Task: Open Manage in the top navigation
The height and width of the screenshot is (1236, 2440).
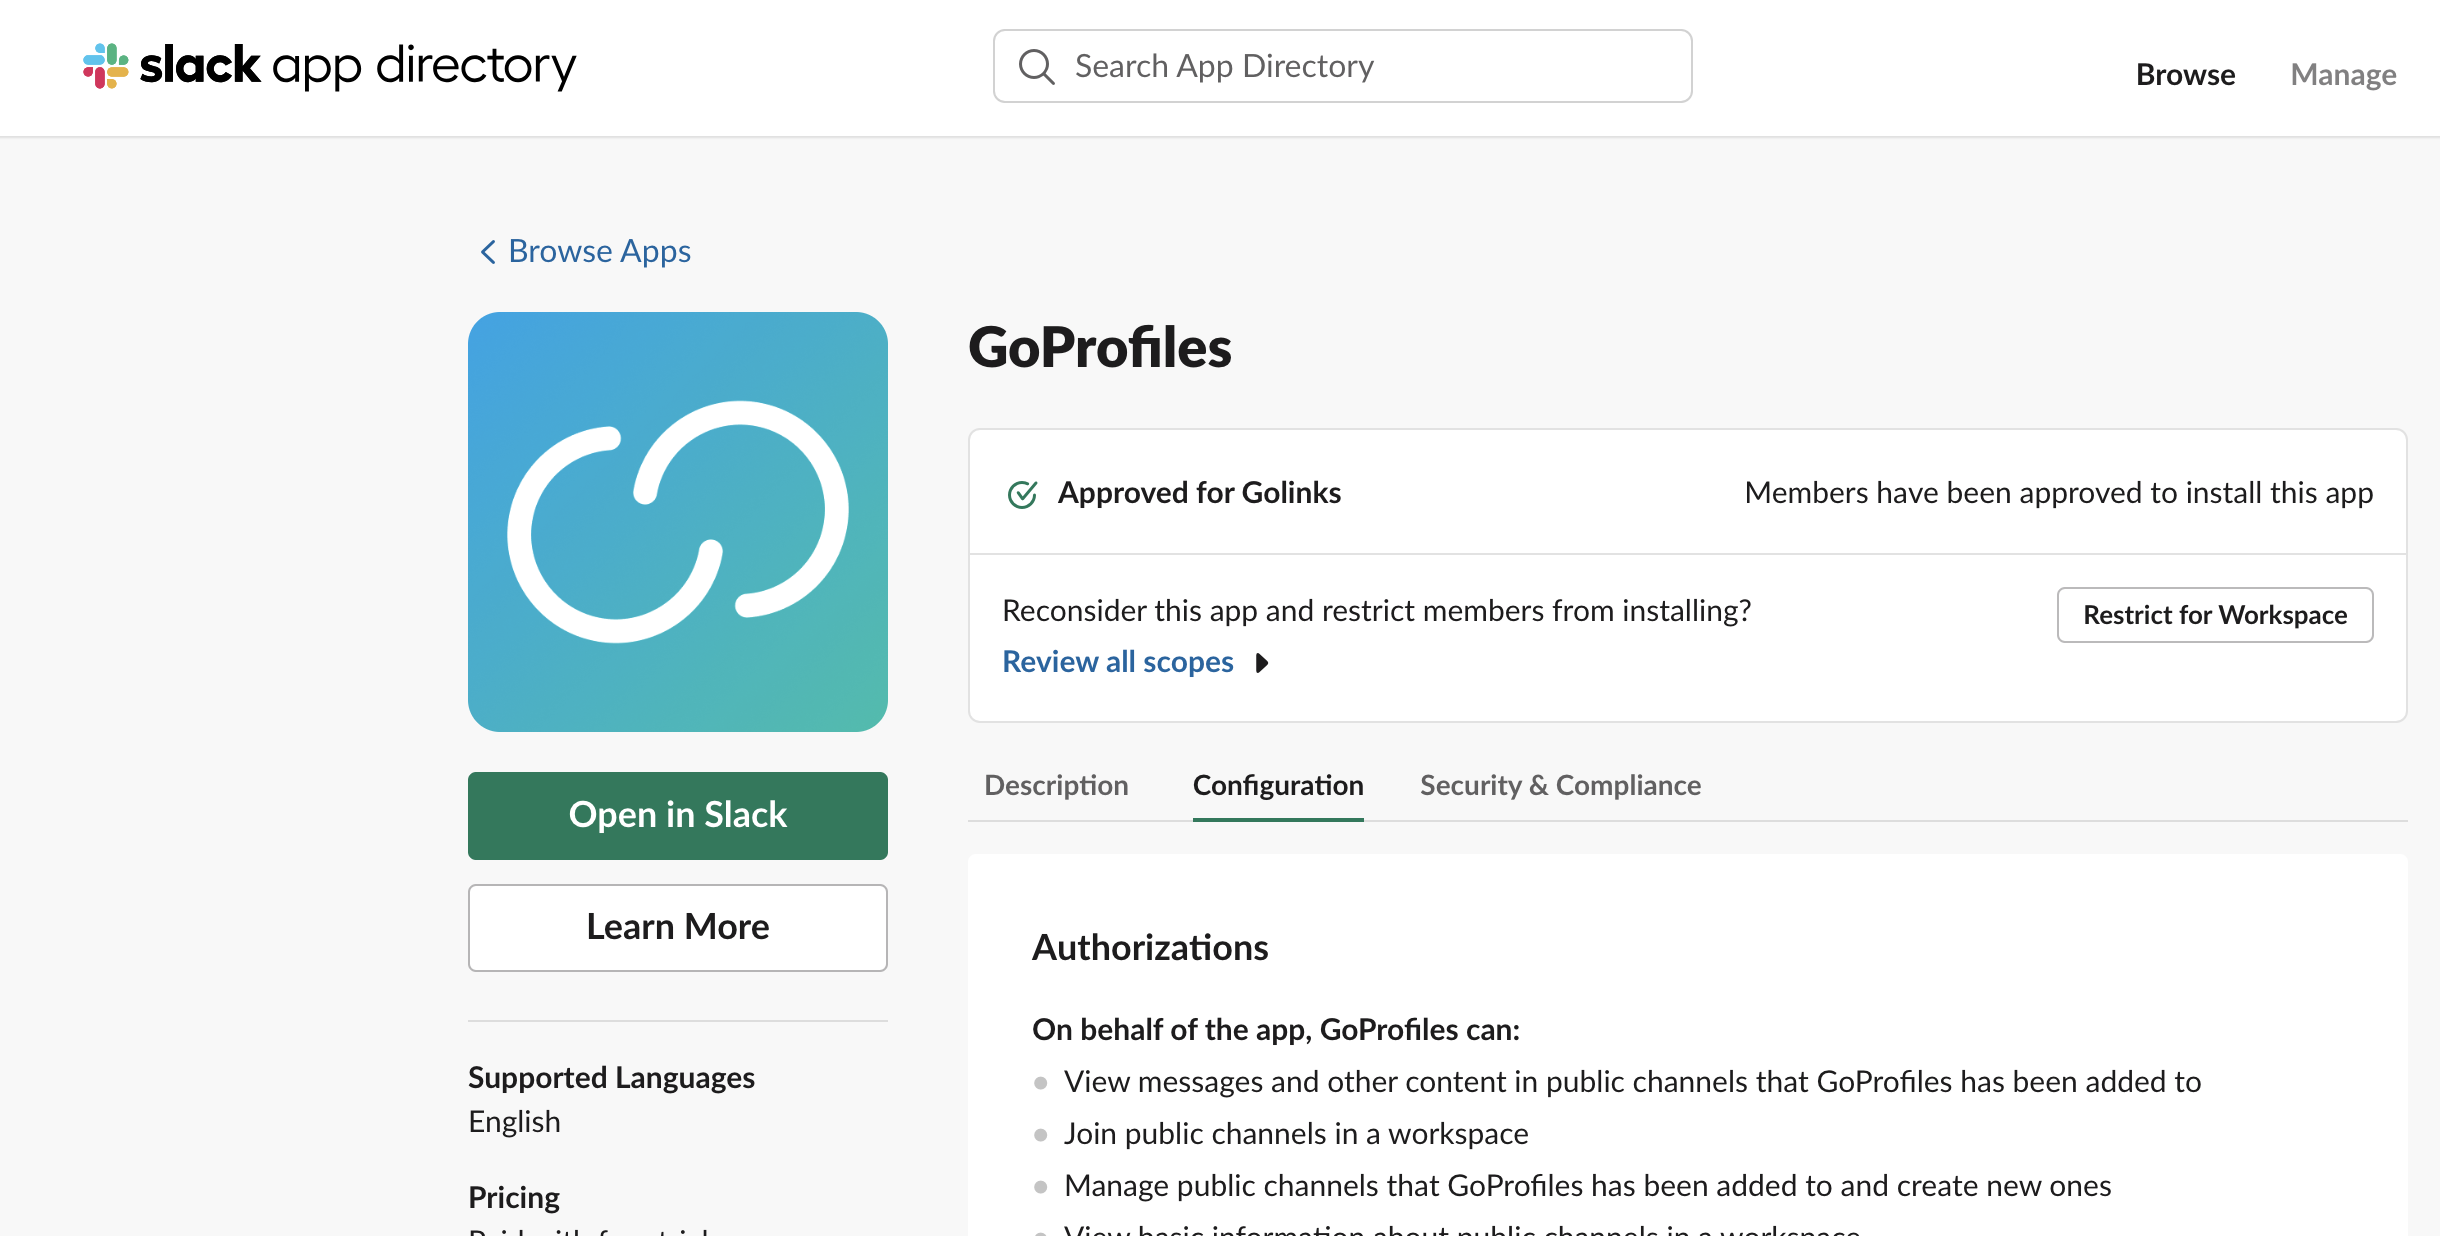Action: [2343, 74]
